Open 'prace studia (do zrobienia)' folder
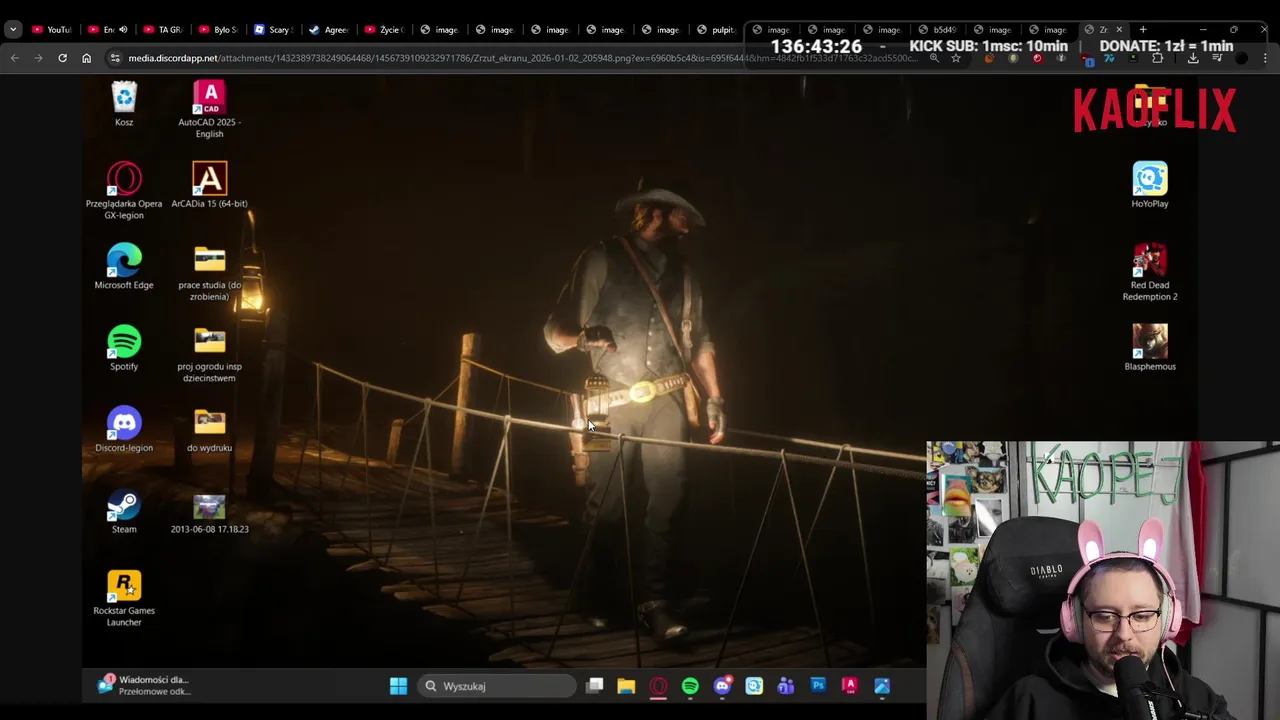Image resolution: width=1280 pixels, height=720 pixels. [x=209, y=272]
